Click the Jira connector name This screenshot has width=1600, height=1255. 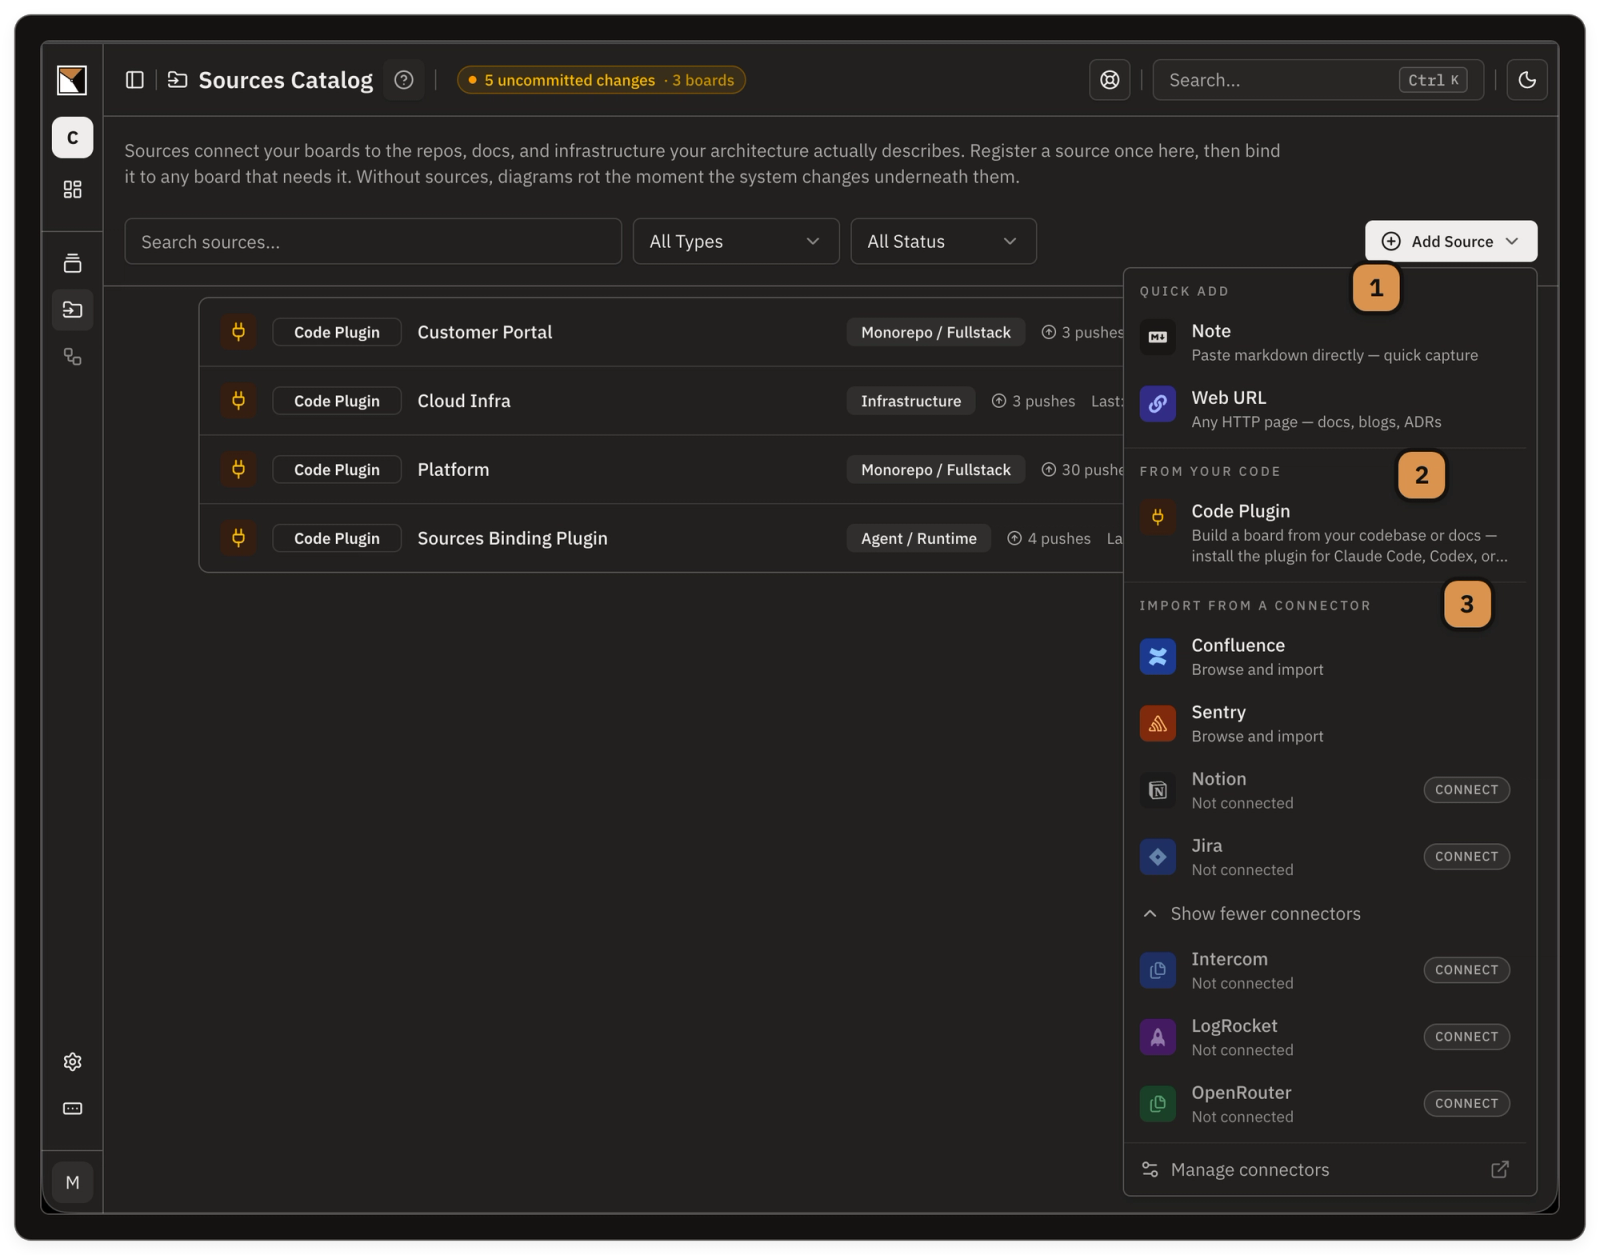(1206, 846)
